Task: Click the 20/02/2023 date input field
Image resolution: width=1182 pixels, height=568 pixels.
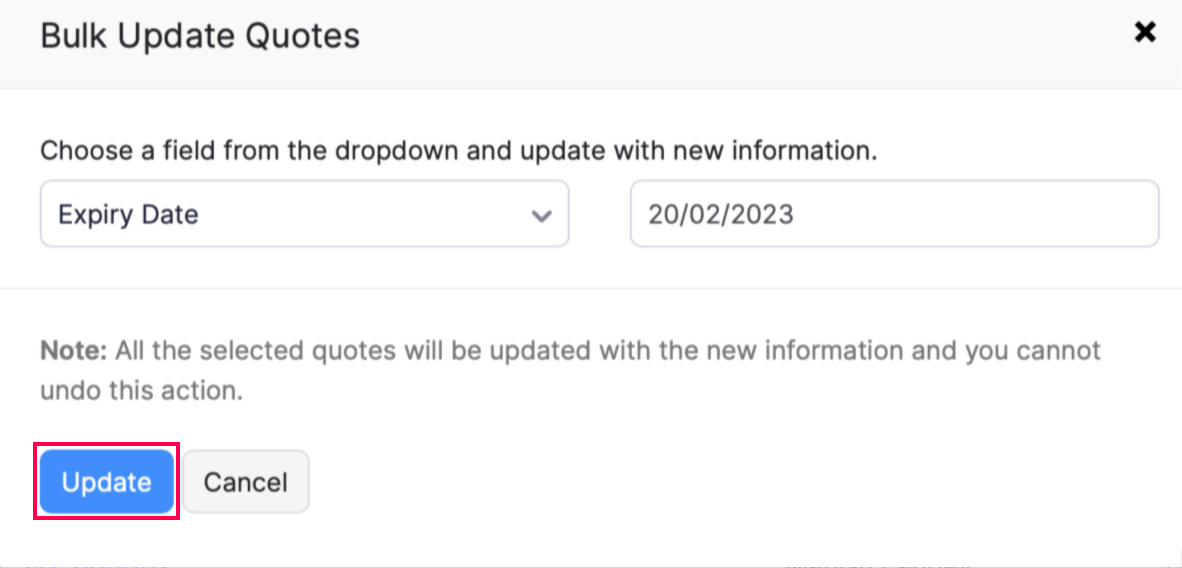Action: click(x=893, y=214)
